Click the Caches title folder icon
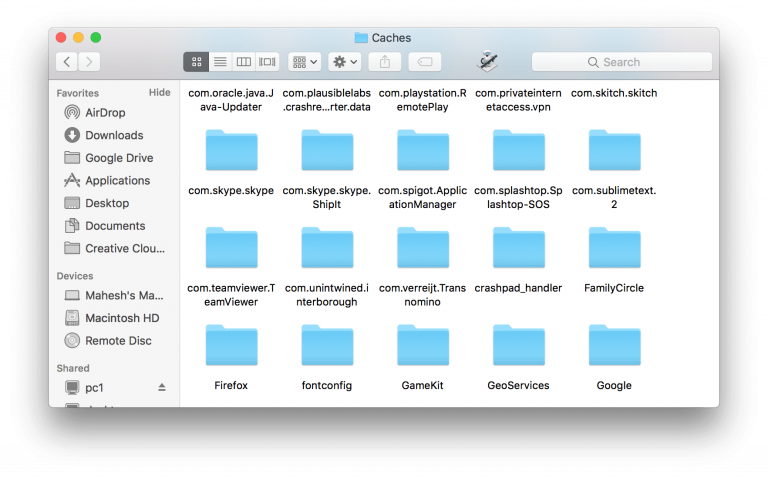This screenshot has width=768, height=477. pyautogui.click(x=361, y=38)
